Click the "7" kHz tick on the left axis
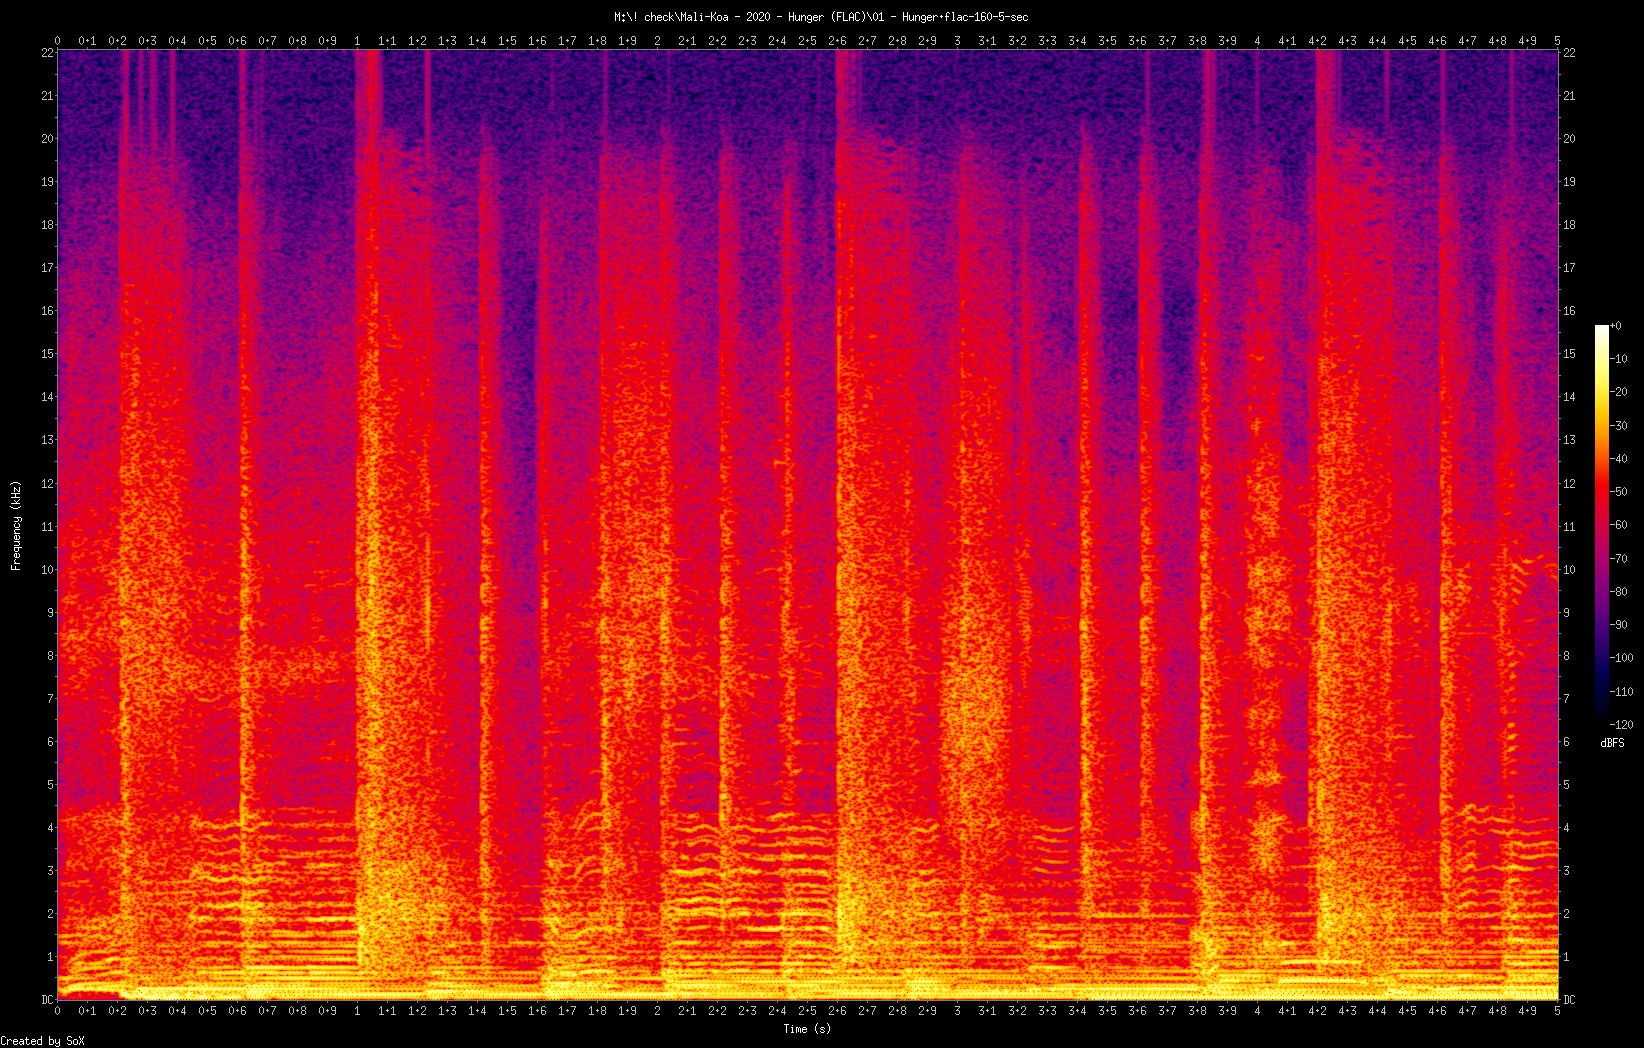The height and width of the screenshot is (1048, 1644). [49, 699]
